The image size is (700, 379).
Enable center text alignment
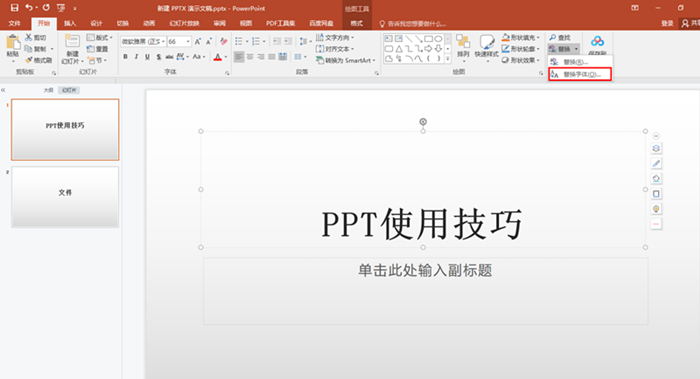tap(250, 57)
